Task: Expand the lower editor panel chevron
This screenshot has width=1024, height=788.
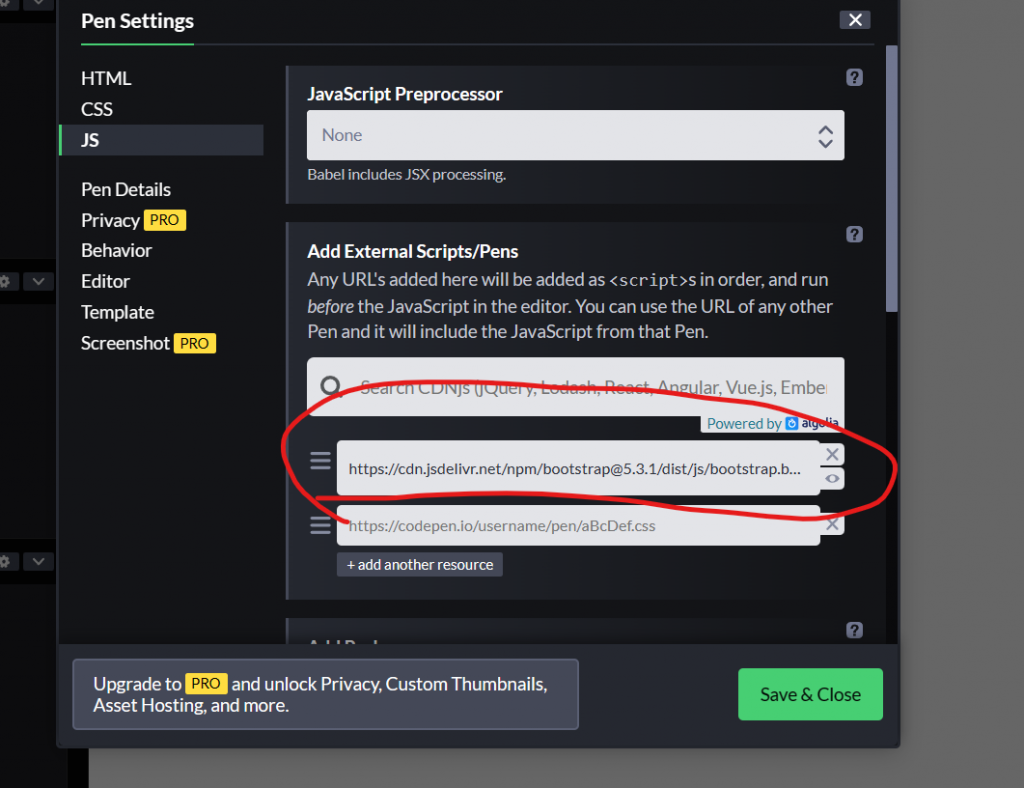Action: (38, 561)
